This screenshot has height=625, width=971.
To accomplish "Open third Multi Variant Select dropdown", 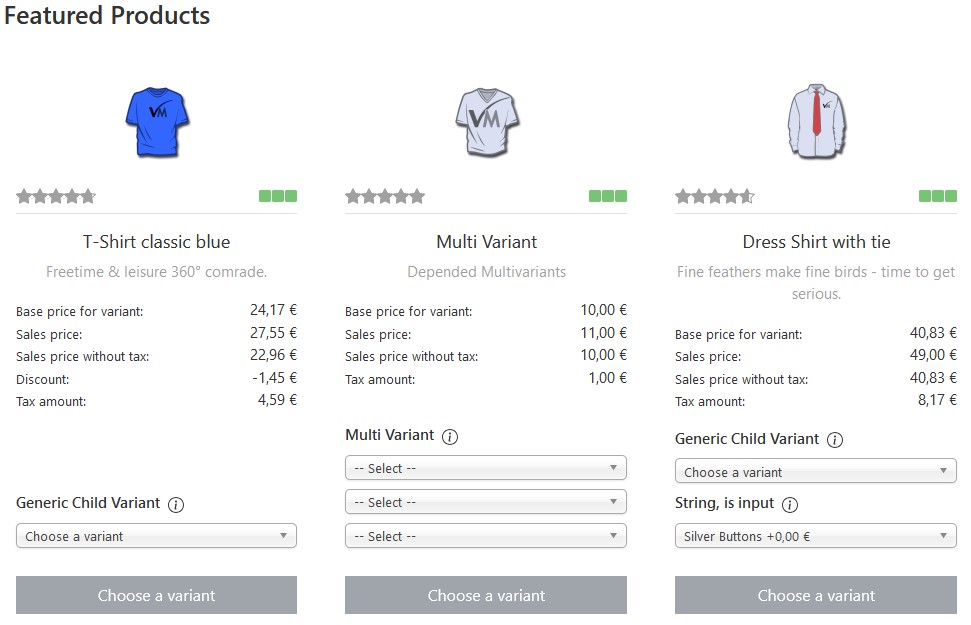I will pos(486,536).
